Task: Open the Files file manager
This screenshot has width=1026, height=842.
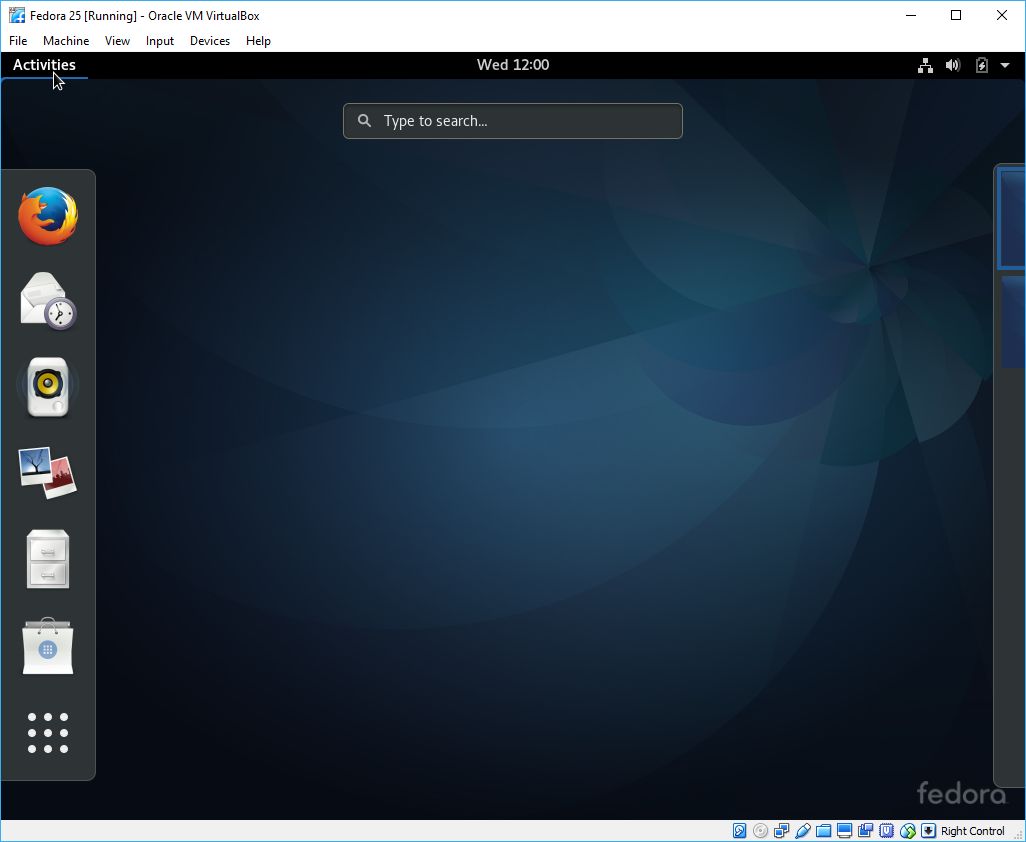Action: coord(47,559)
